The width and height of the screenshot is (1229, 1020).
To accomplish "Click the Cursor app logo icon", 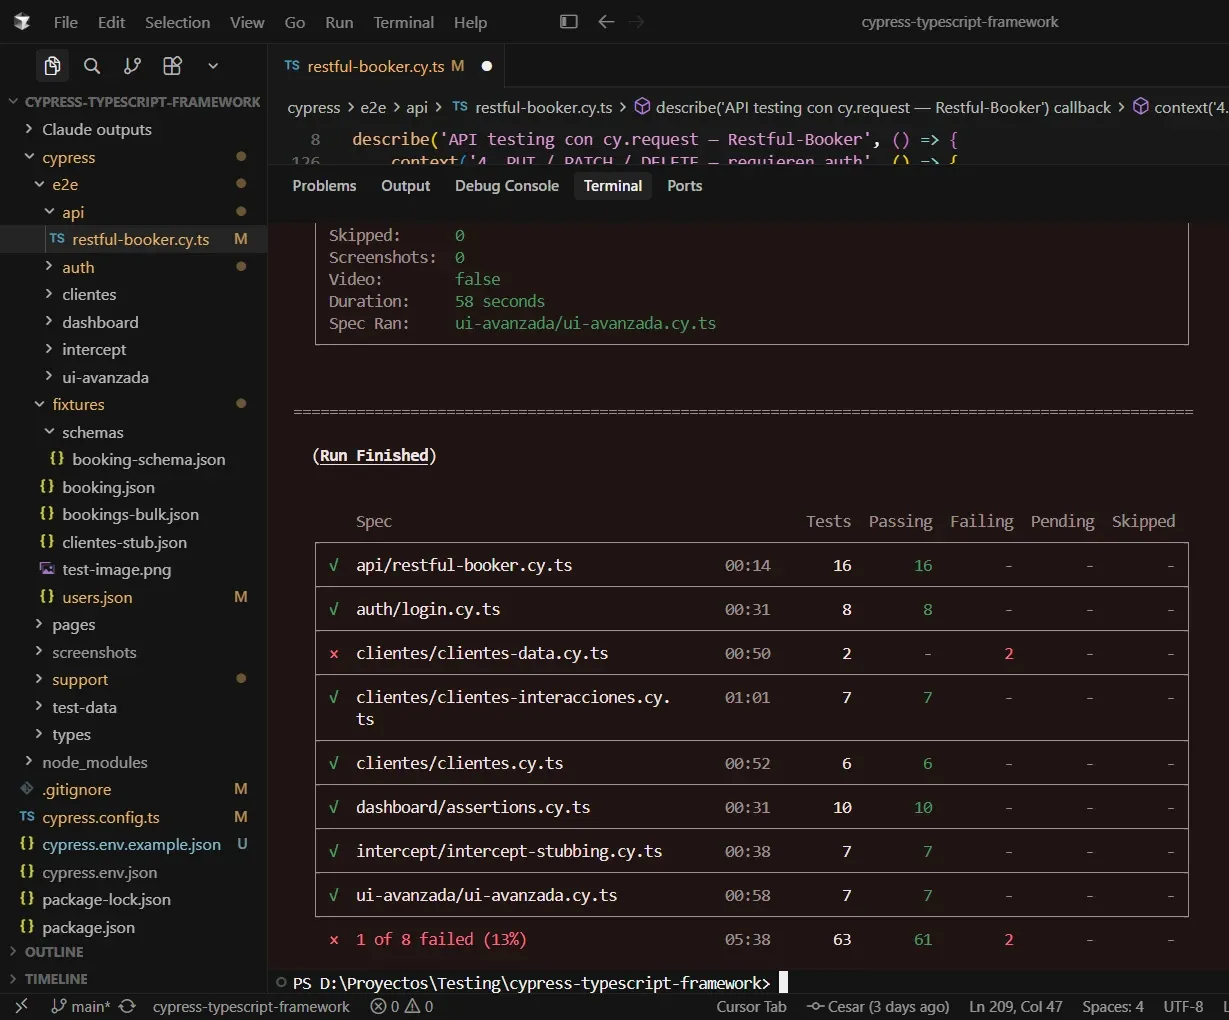I will coord(22,22).
